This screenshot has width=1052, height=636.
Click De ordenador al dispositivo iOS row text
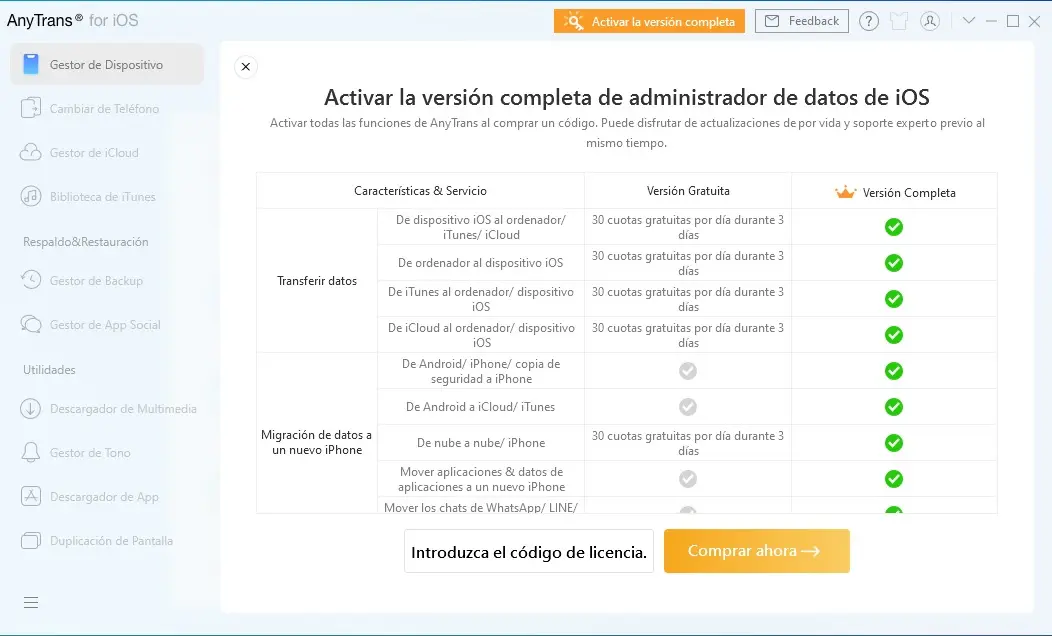pos(480,262)
